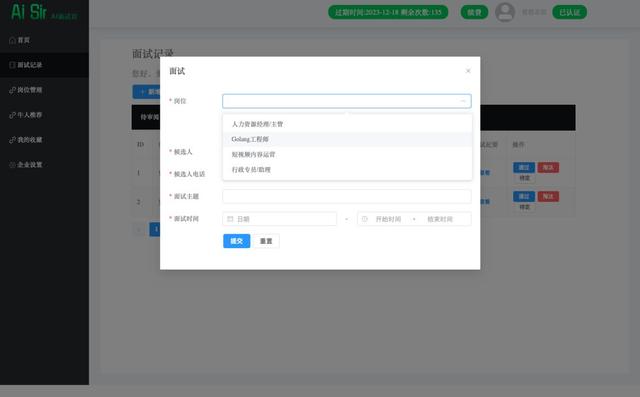Go to 我的收藏 in sidebar
This screenshot has width=640, height=397.
pos(44,140)
